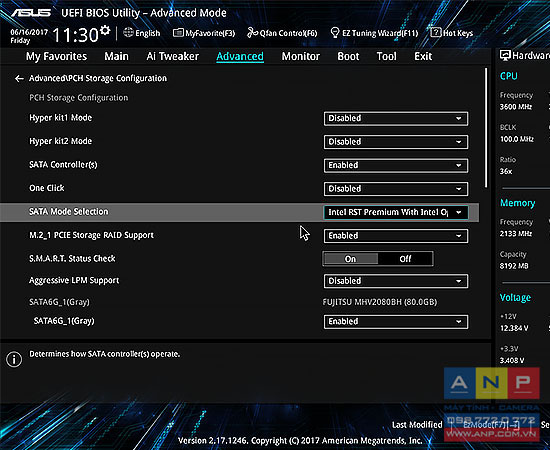Screen dimensions: 550x450
Task: Go to the Exit tab
Action: click(x=423, y=56)
